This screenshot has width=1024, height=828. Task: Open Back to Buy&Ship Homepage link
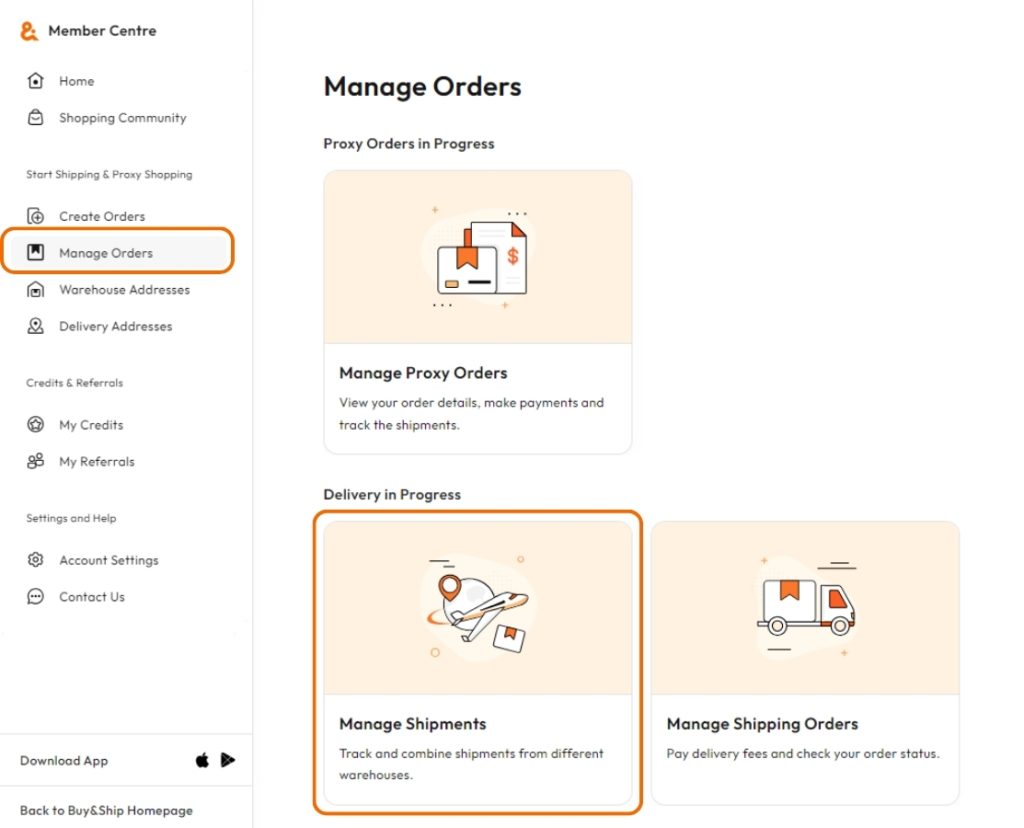[x=106, y=811]
